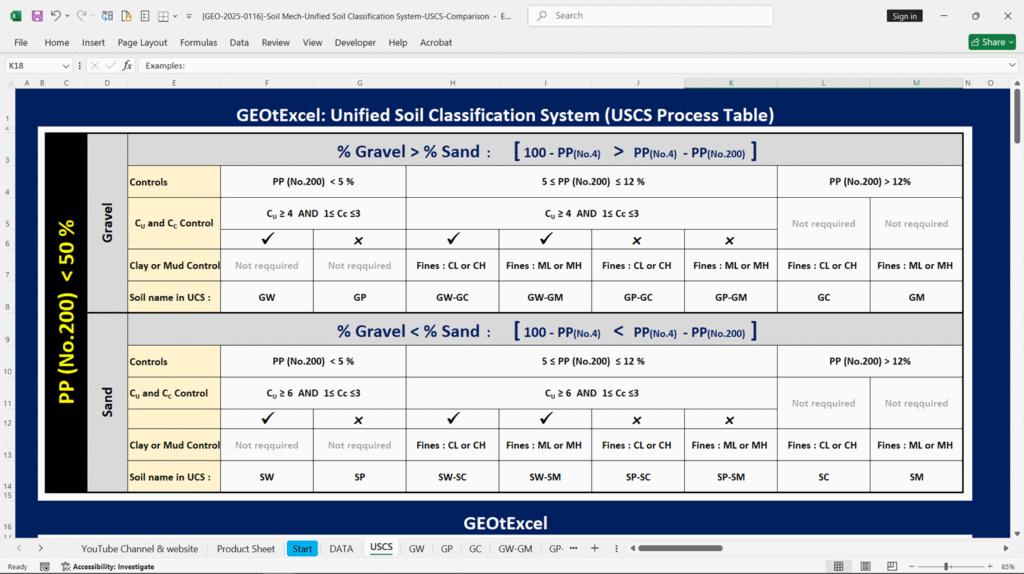The width and height of the screenshot is (1024, 574).
Task: Switch to Page Layout view icon
Action: pos(865,566)
